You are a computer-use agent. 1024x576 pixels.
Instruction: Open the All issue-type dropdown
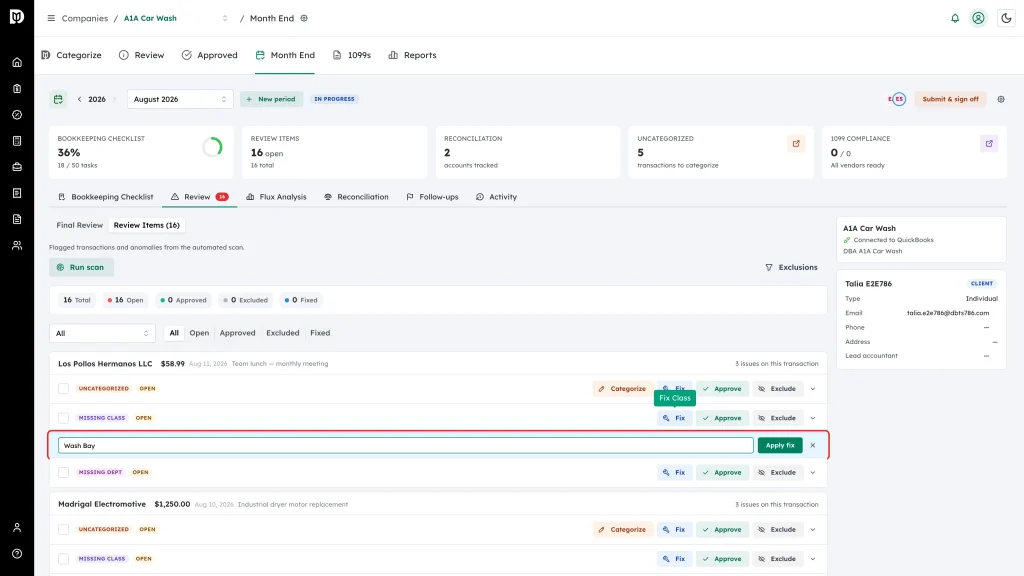coord(103,333)
